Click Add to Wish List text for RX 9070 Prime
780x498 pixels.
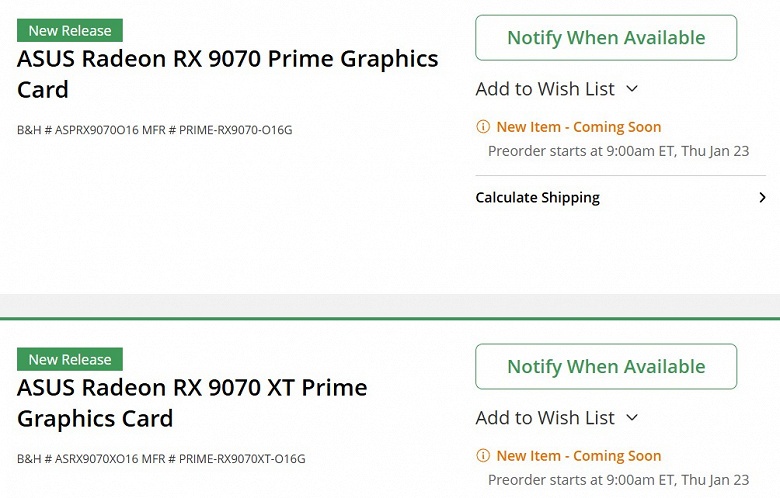(x=545, y=89)
